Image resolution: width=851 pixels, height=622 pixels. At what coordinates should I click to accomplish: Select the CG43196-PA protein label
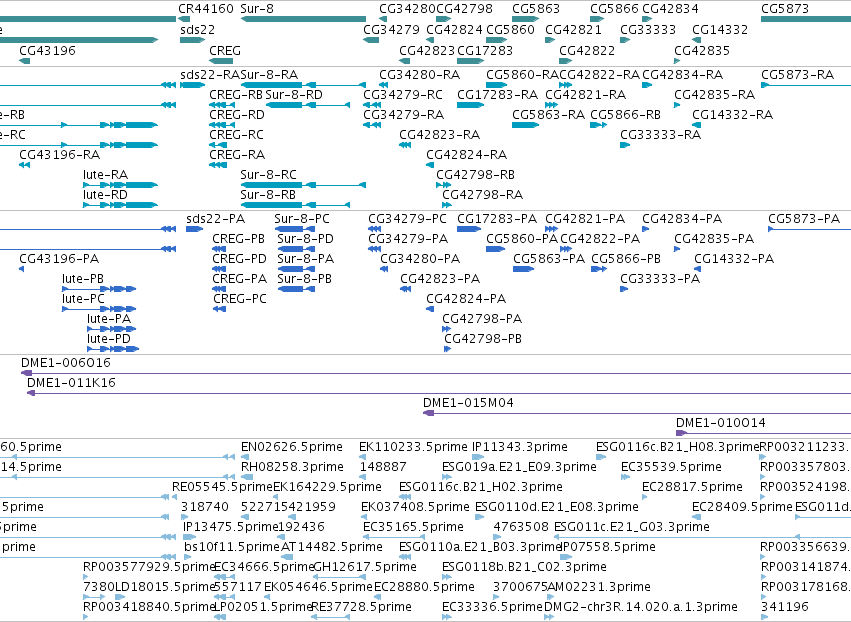click(x=59, y=259)
